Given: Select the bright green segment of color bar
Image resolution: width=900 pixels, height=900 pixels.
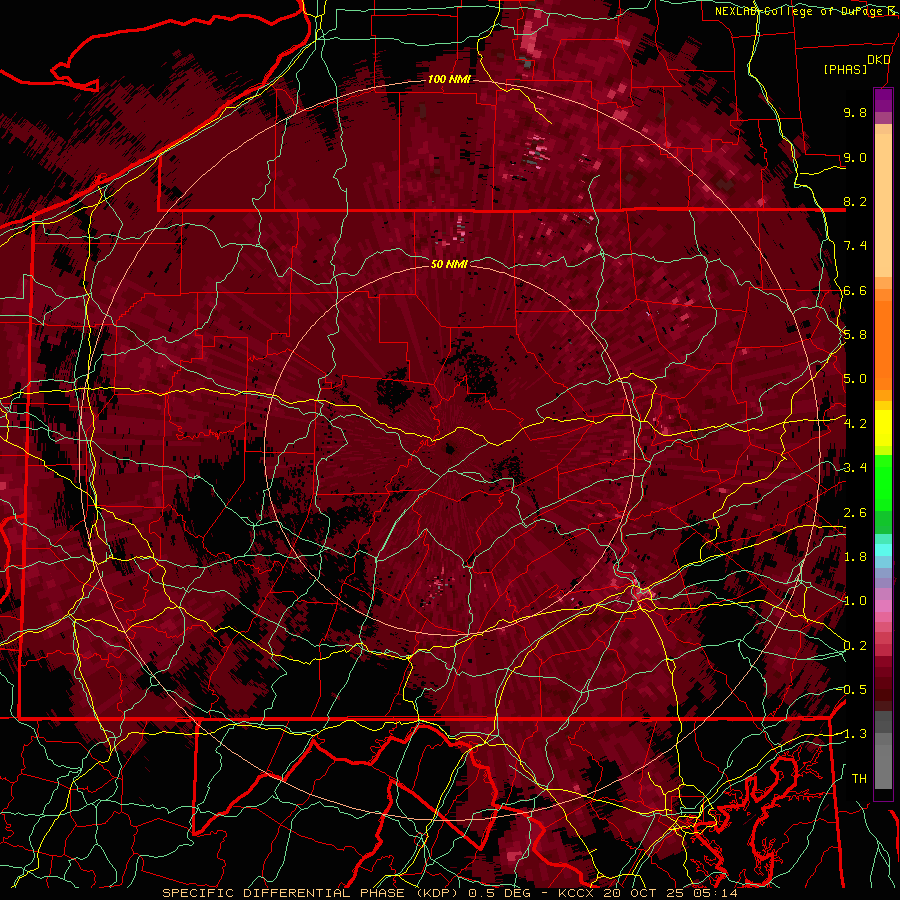Looking at the screenshot, I should tap(883, 482).
